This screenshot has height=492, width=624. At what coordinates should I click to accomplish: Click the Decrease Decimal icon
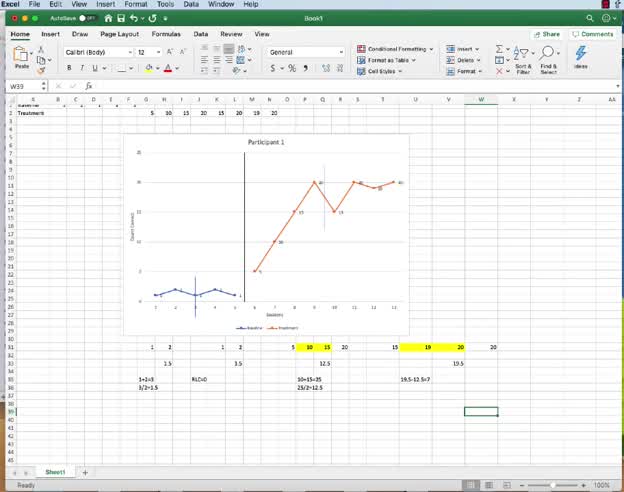pyautogui.click(x=340, y=68)
